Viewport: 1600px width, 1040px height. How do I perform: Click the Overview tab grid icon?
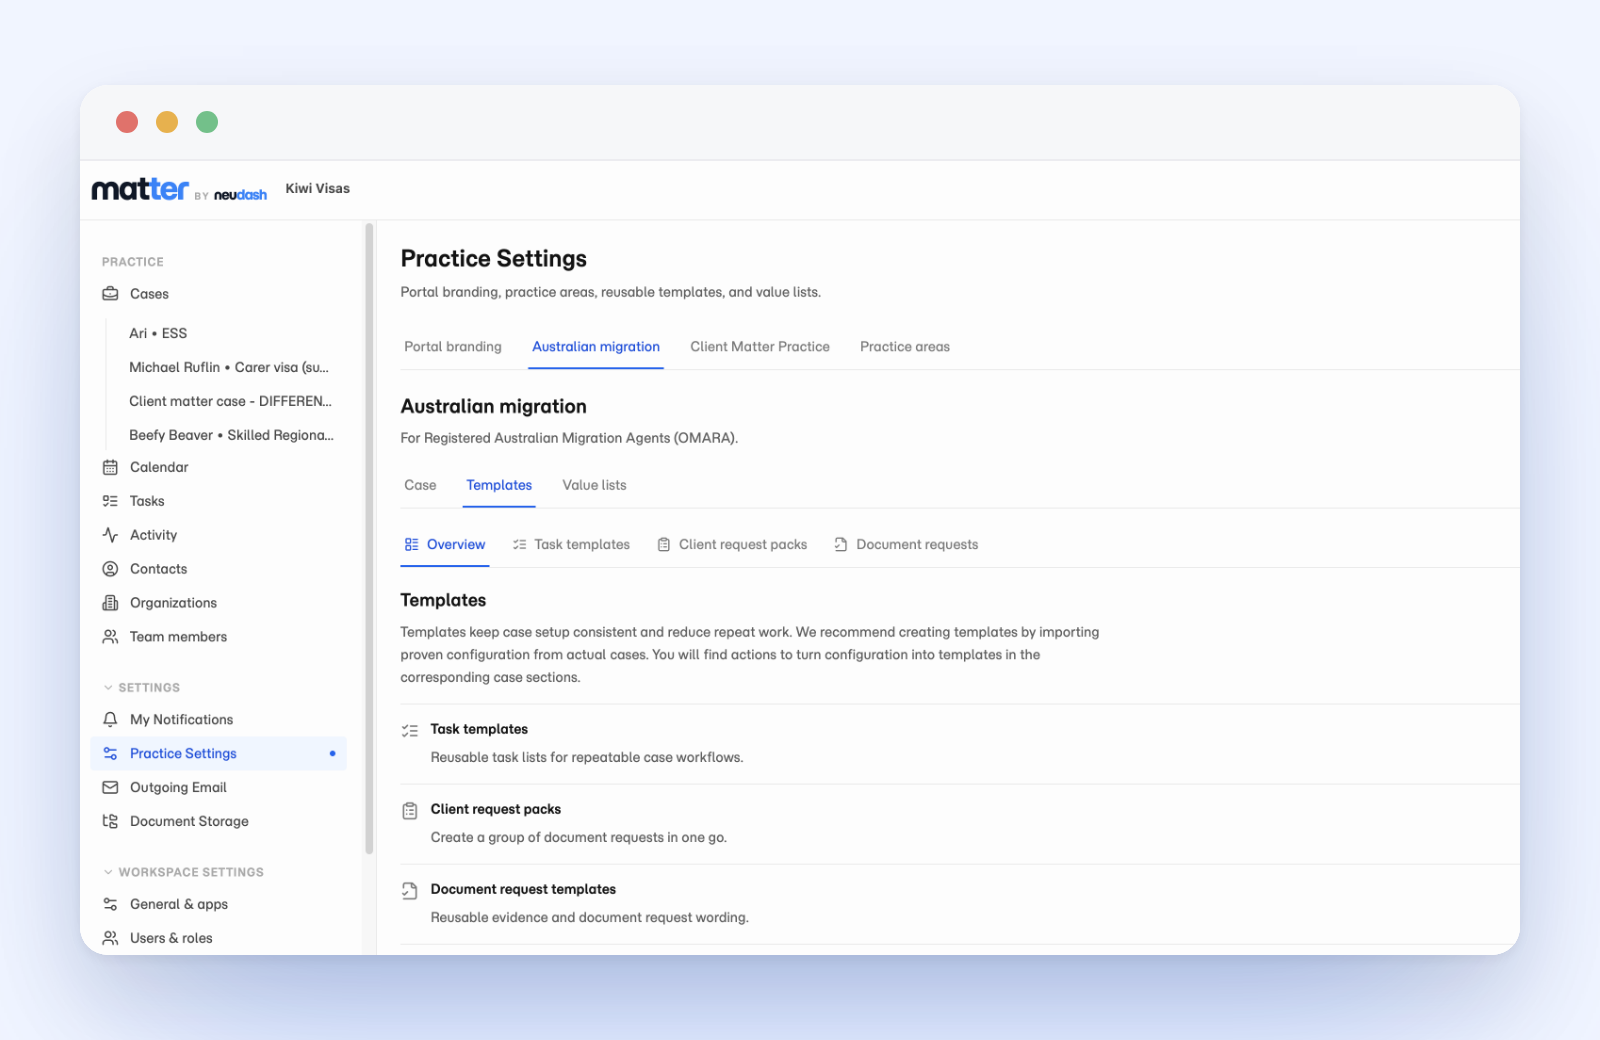pos(411,545)
